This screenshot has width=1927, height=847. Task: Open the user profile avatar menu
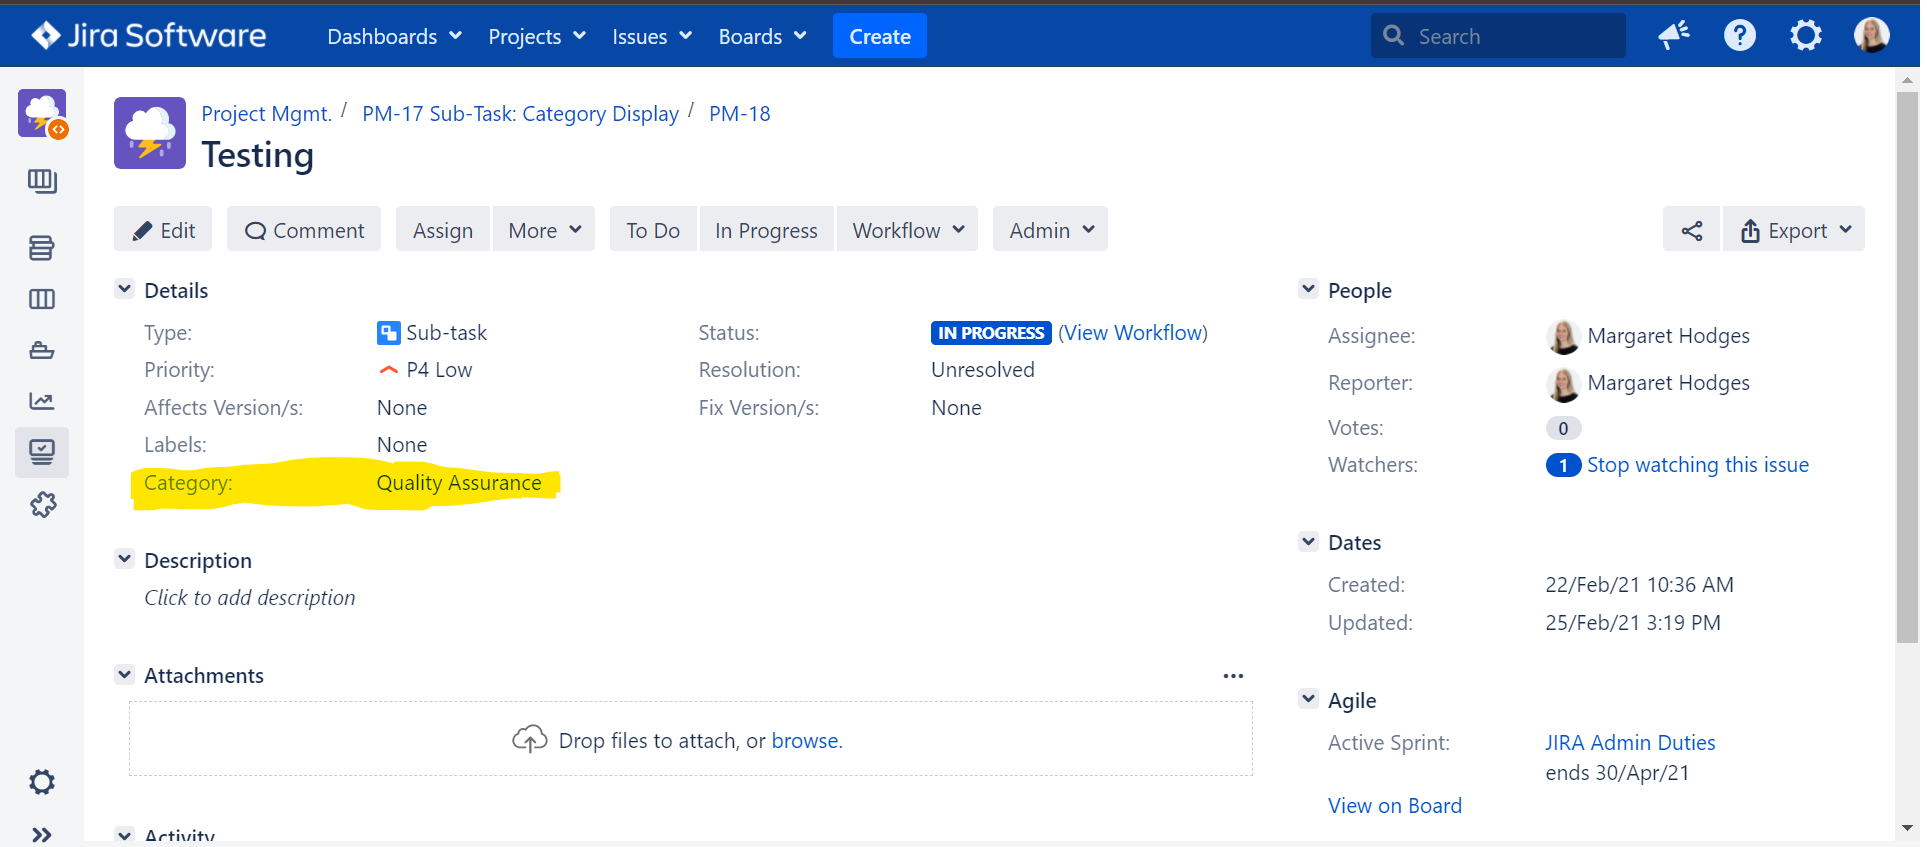pos(1872,36)
